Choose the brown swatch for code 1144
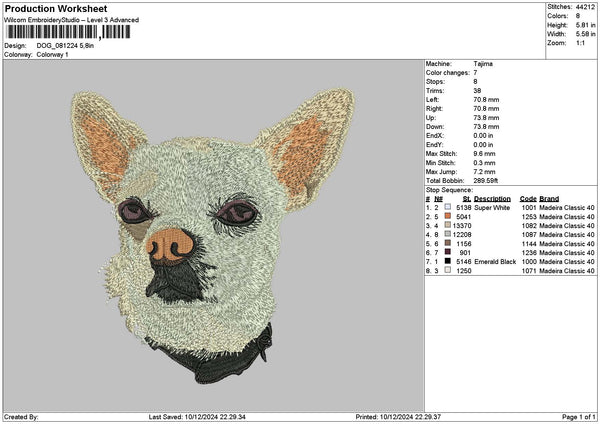600x424 pixels. [x=447, y=243]
